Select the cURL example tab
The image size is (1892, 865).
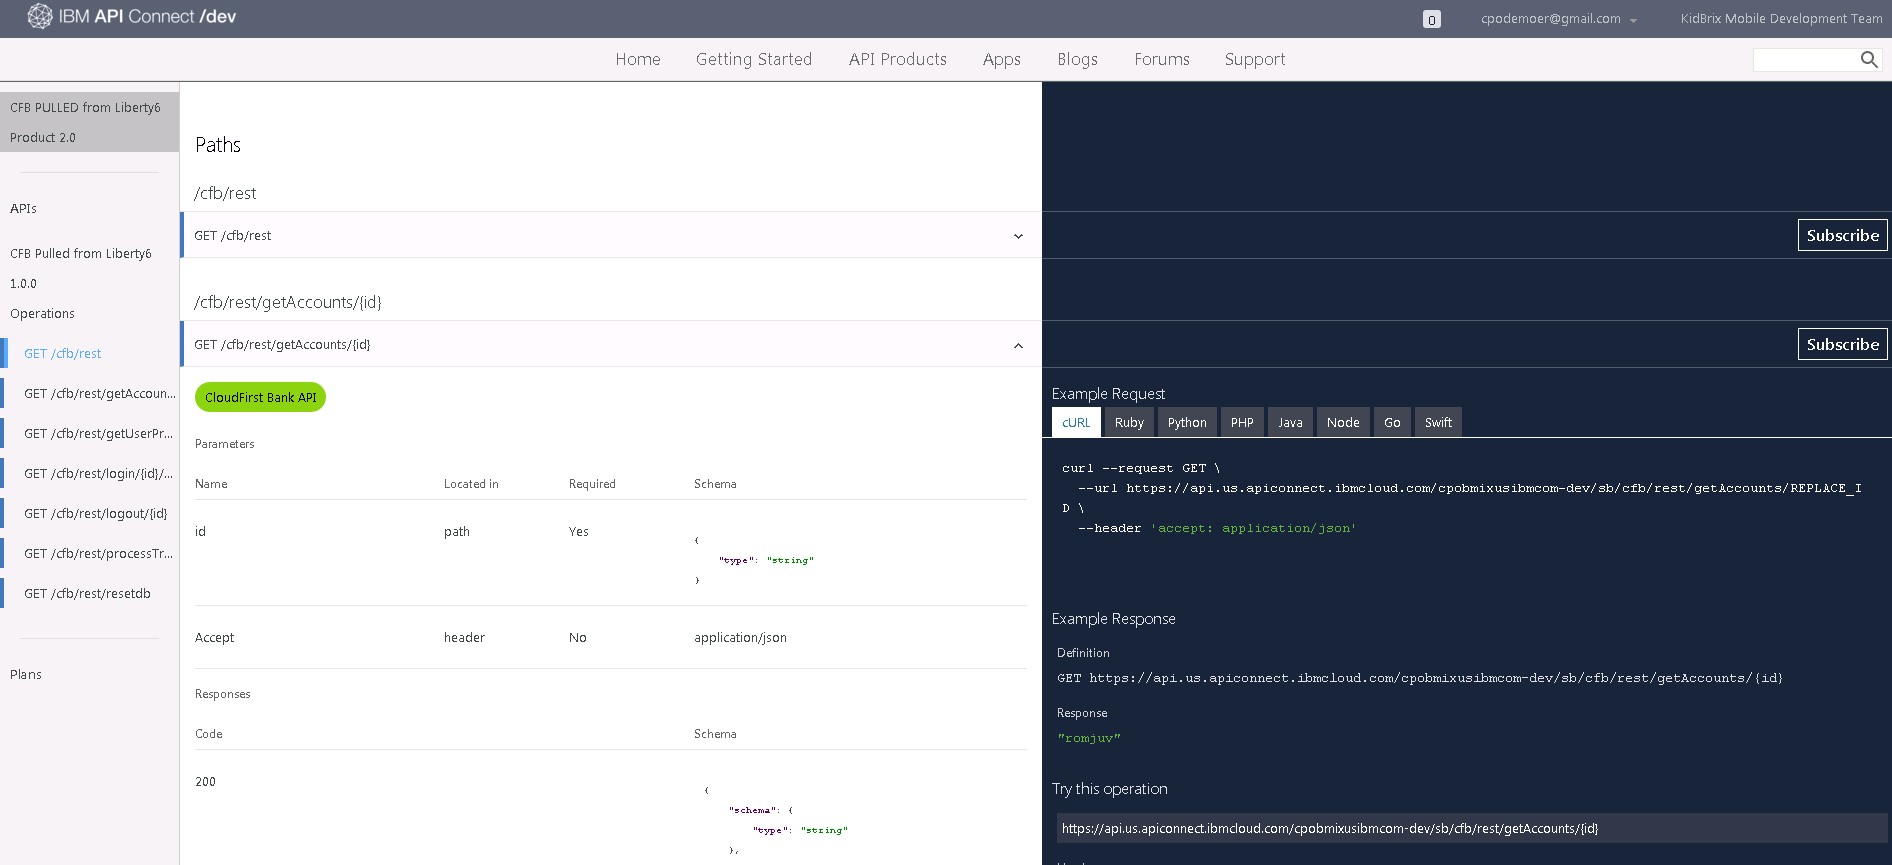1076,423
